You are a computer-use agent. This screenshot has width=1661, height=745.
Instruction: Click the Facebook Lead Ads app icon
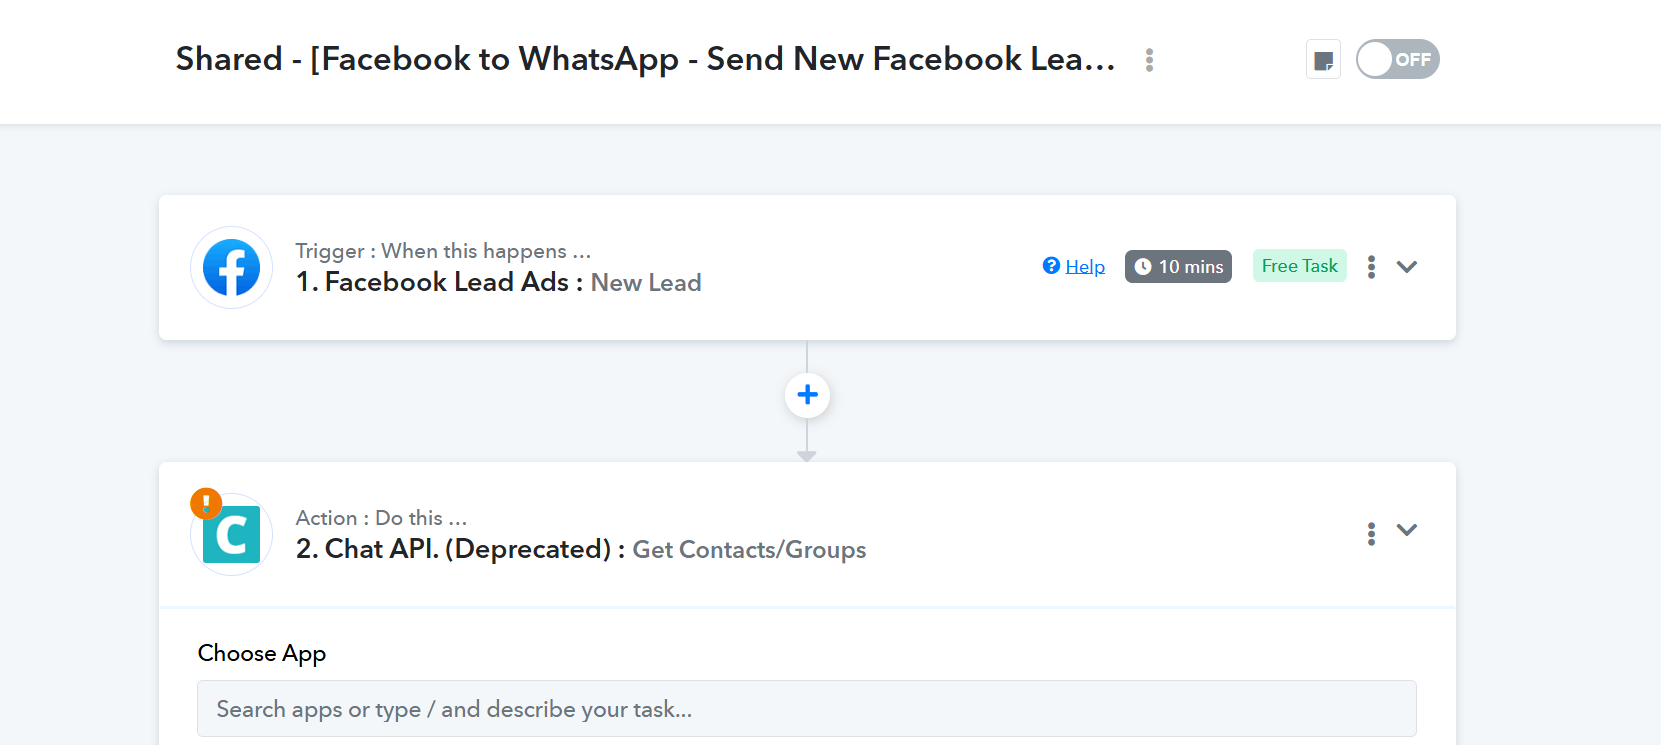[232, 268]
